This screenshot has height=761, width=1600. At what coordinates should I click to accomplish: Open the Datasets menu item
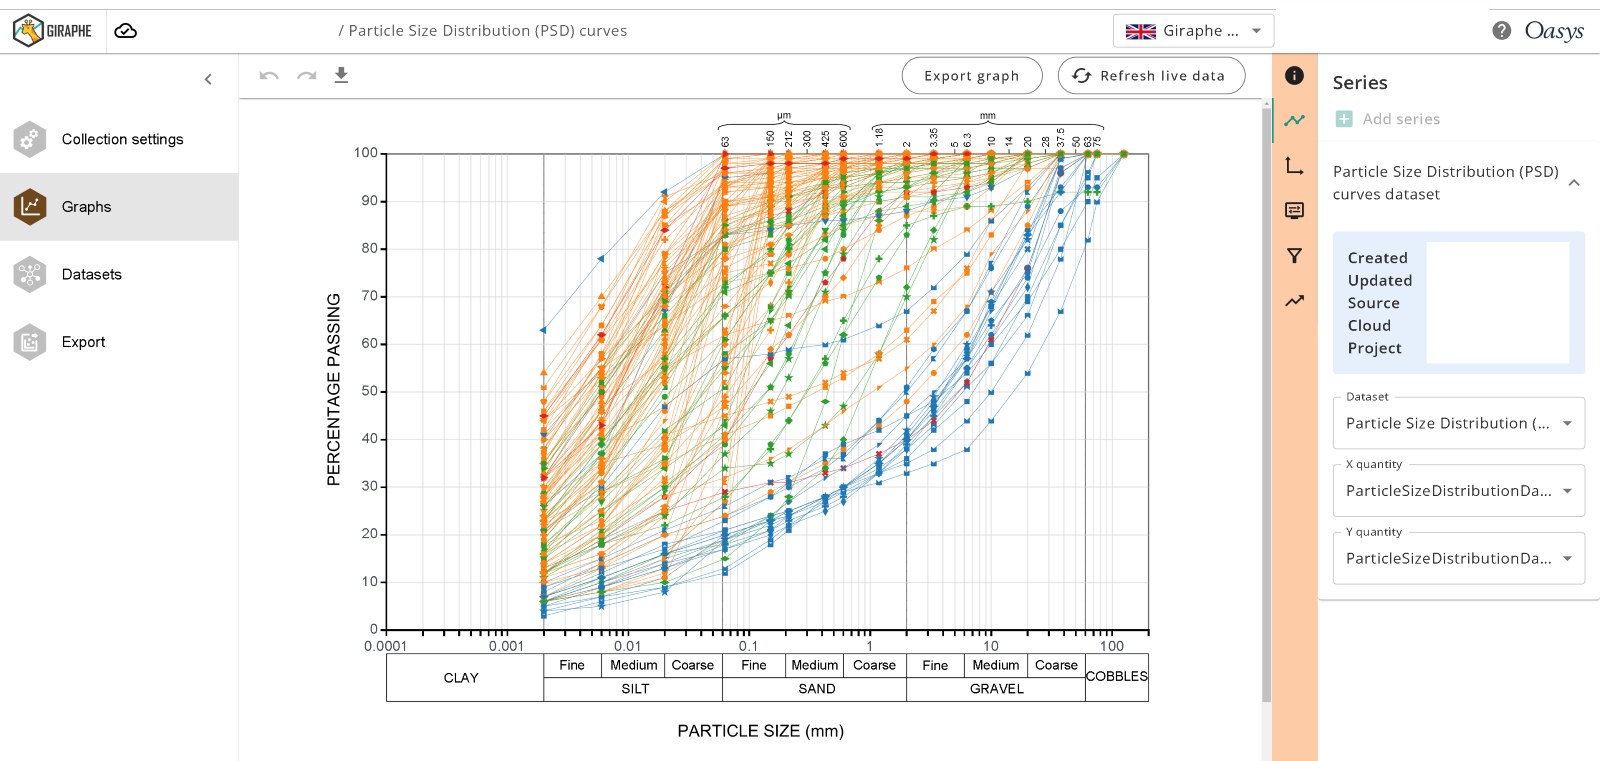pos(92,274)
